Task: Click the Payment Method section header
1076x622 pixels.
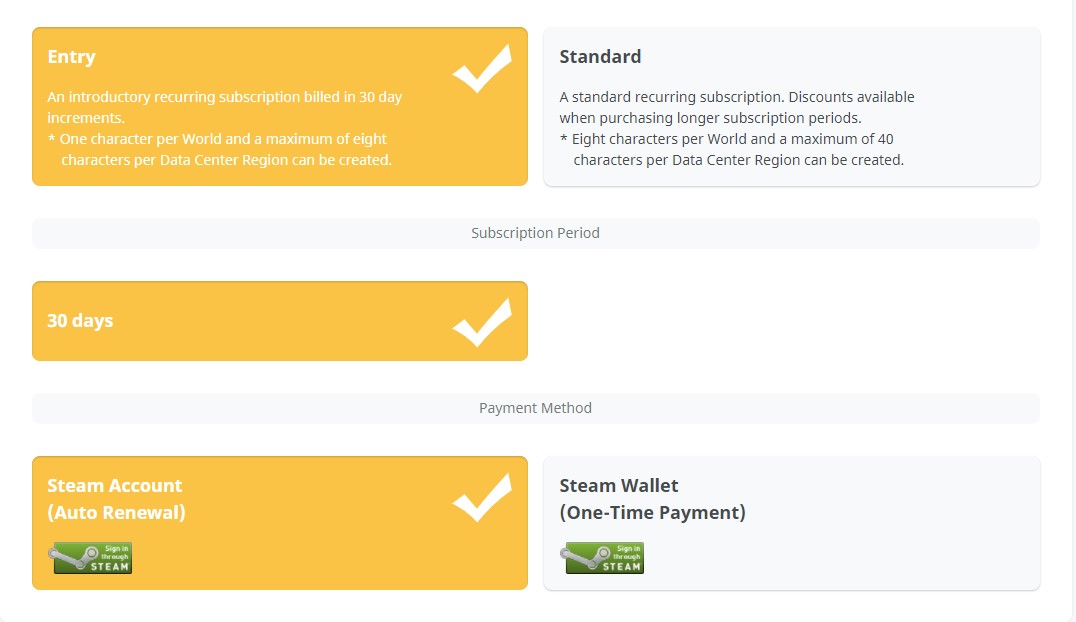Action: click(535, 408)
